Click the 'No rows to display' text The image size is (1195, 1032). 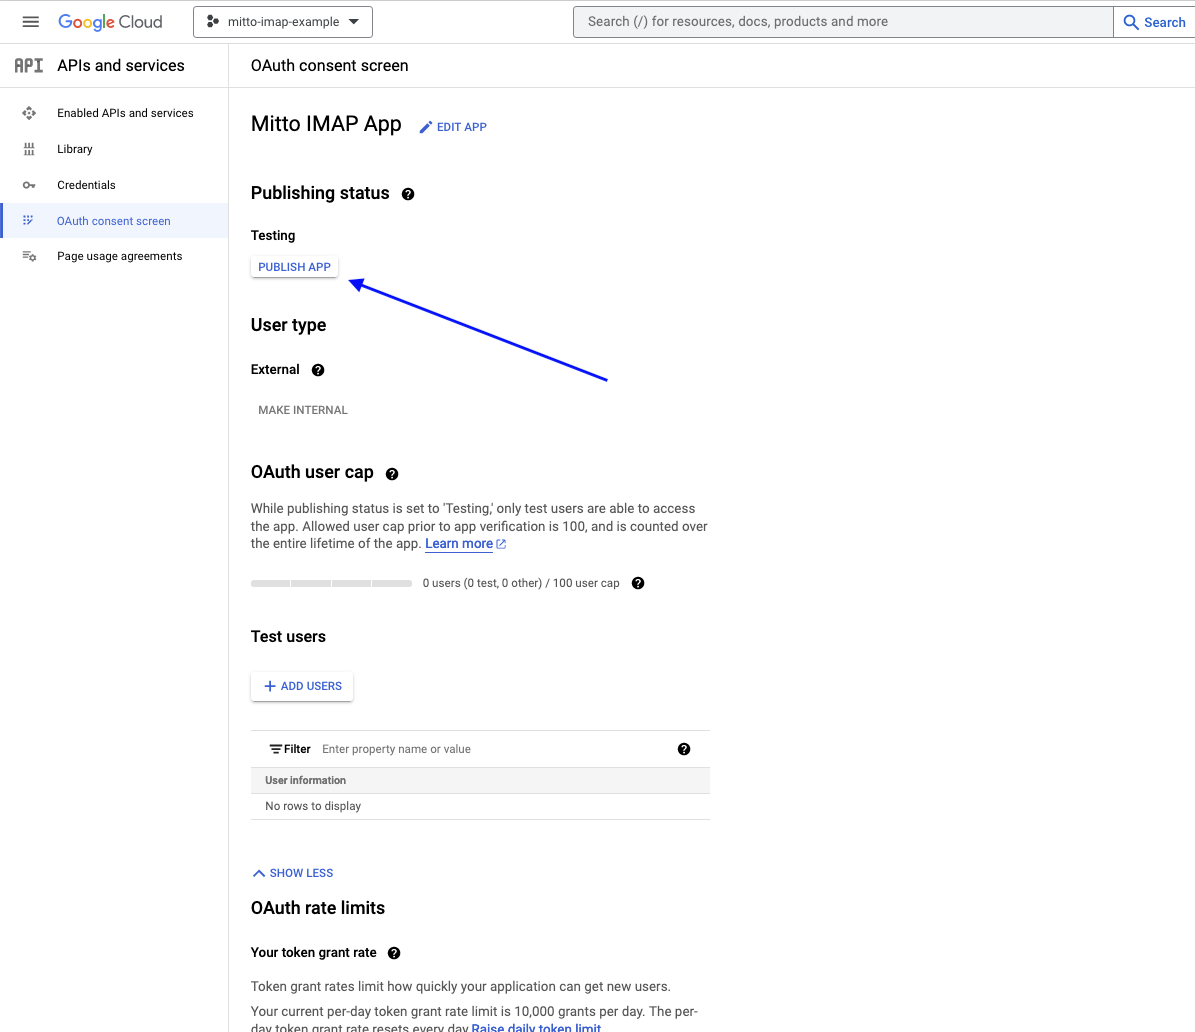pos(313,806)
